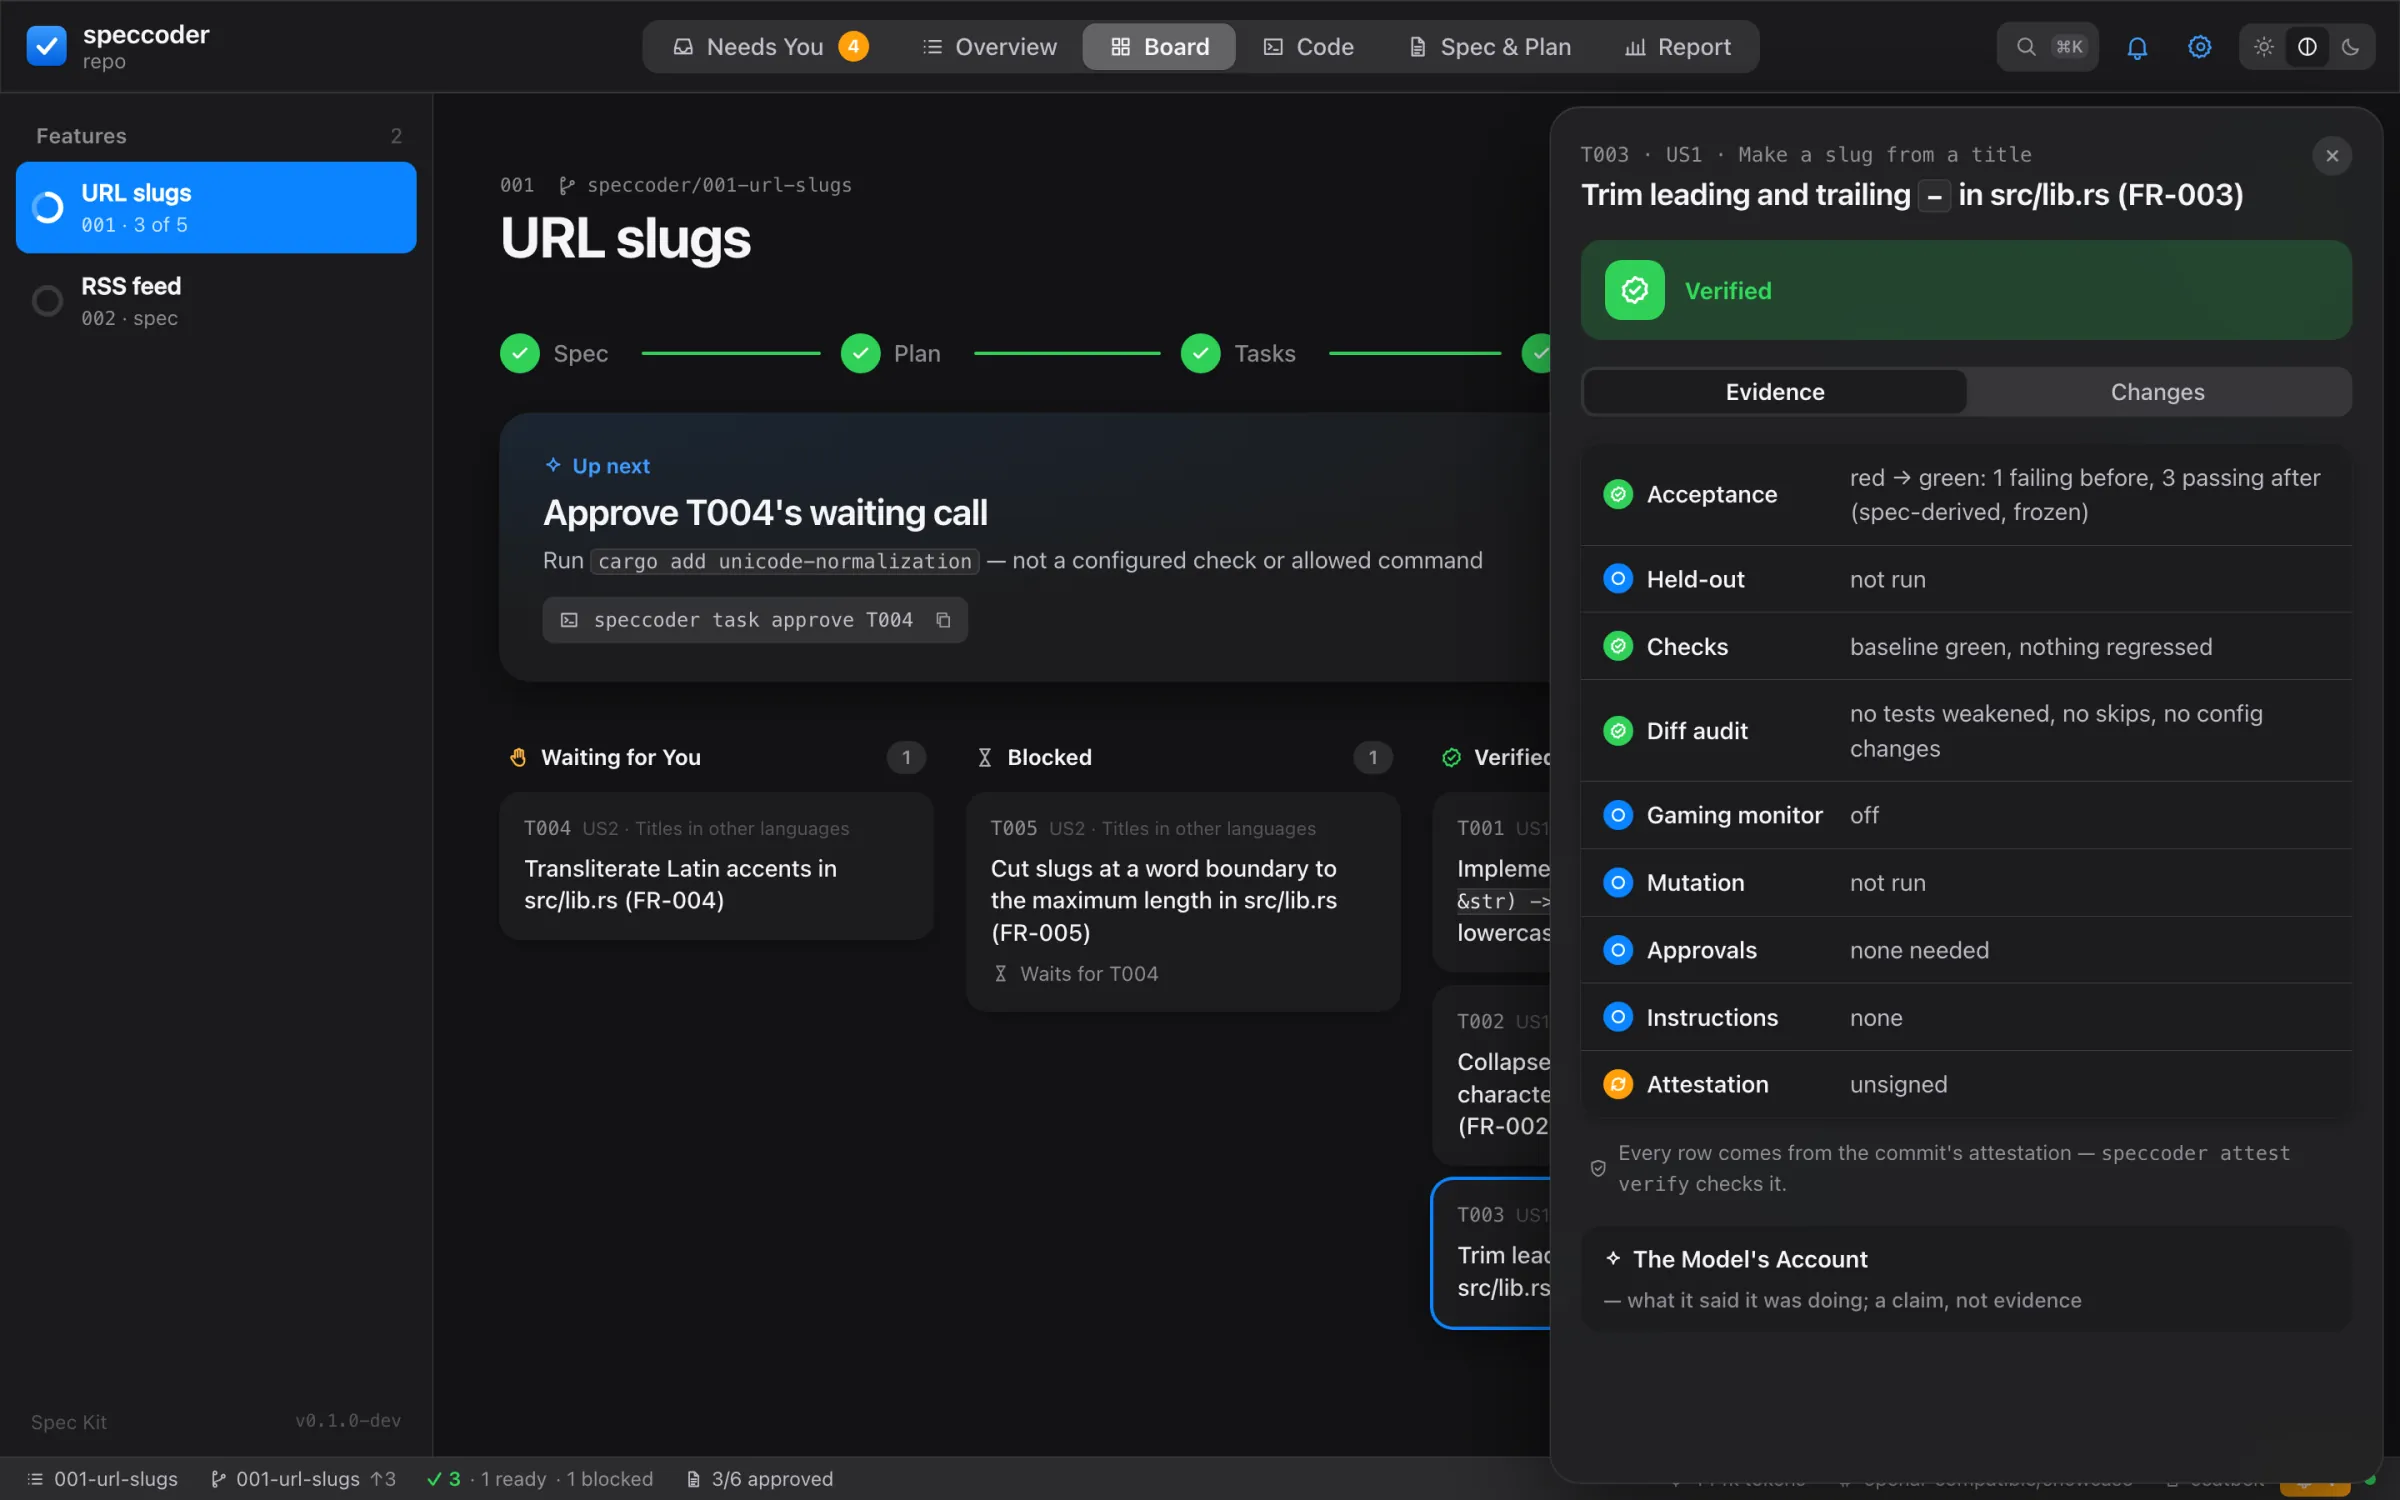The width and height of the screenshot is (2400, 1500).
Task: Click the speccoder task approve T004 command
Action: (x=754, y=620)
